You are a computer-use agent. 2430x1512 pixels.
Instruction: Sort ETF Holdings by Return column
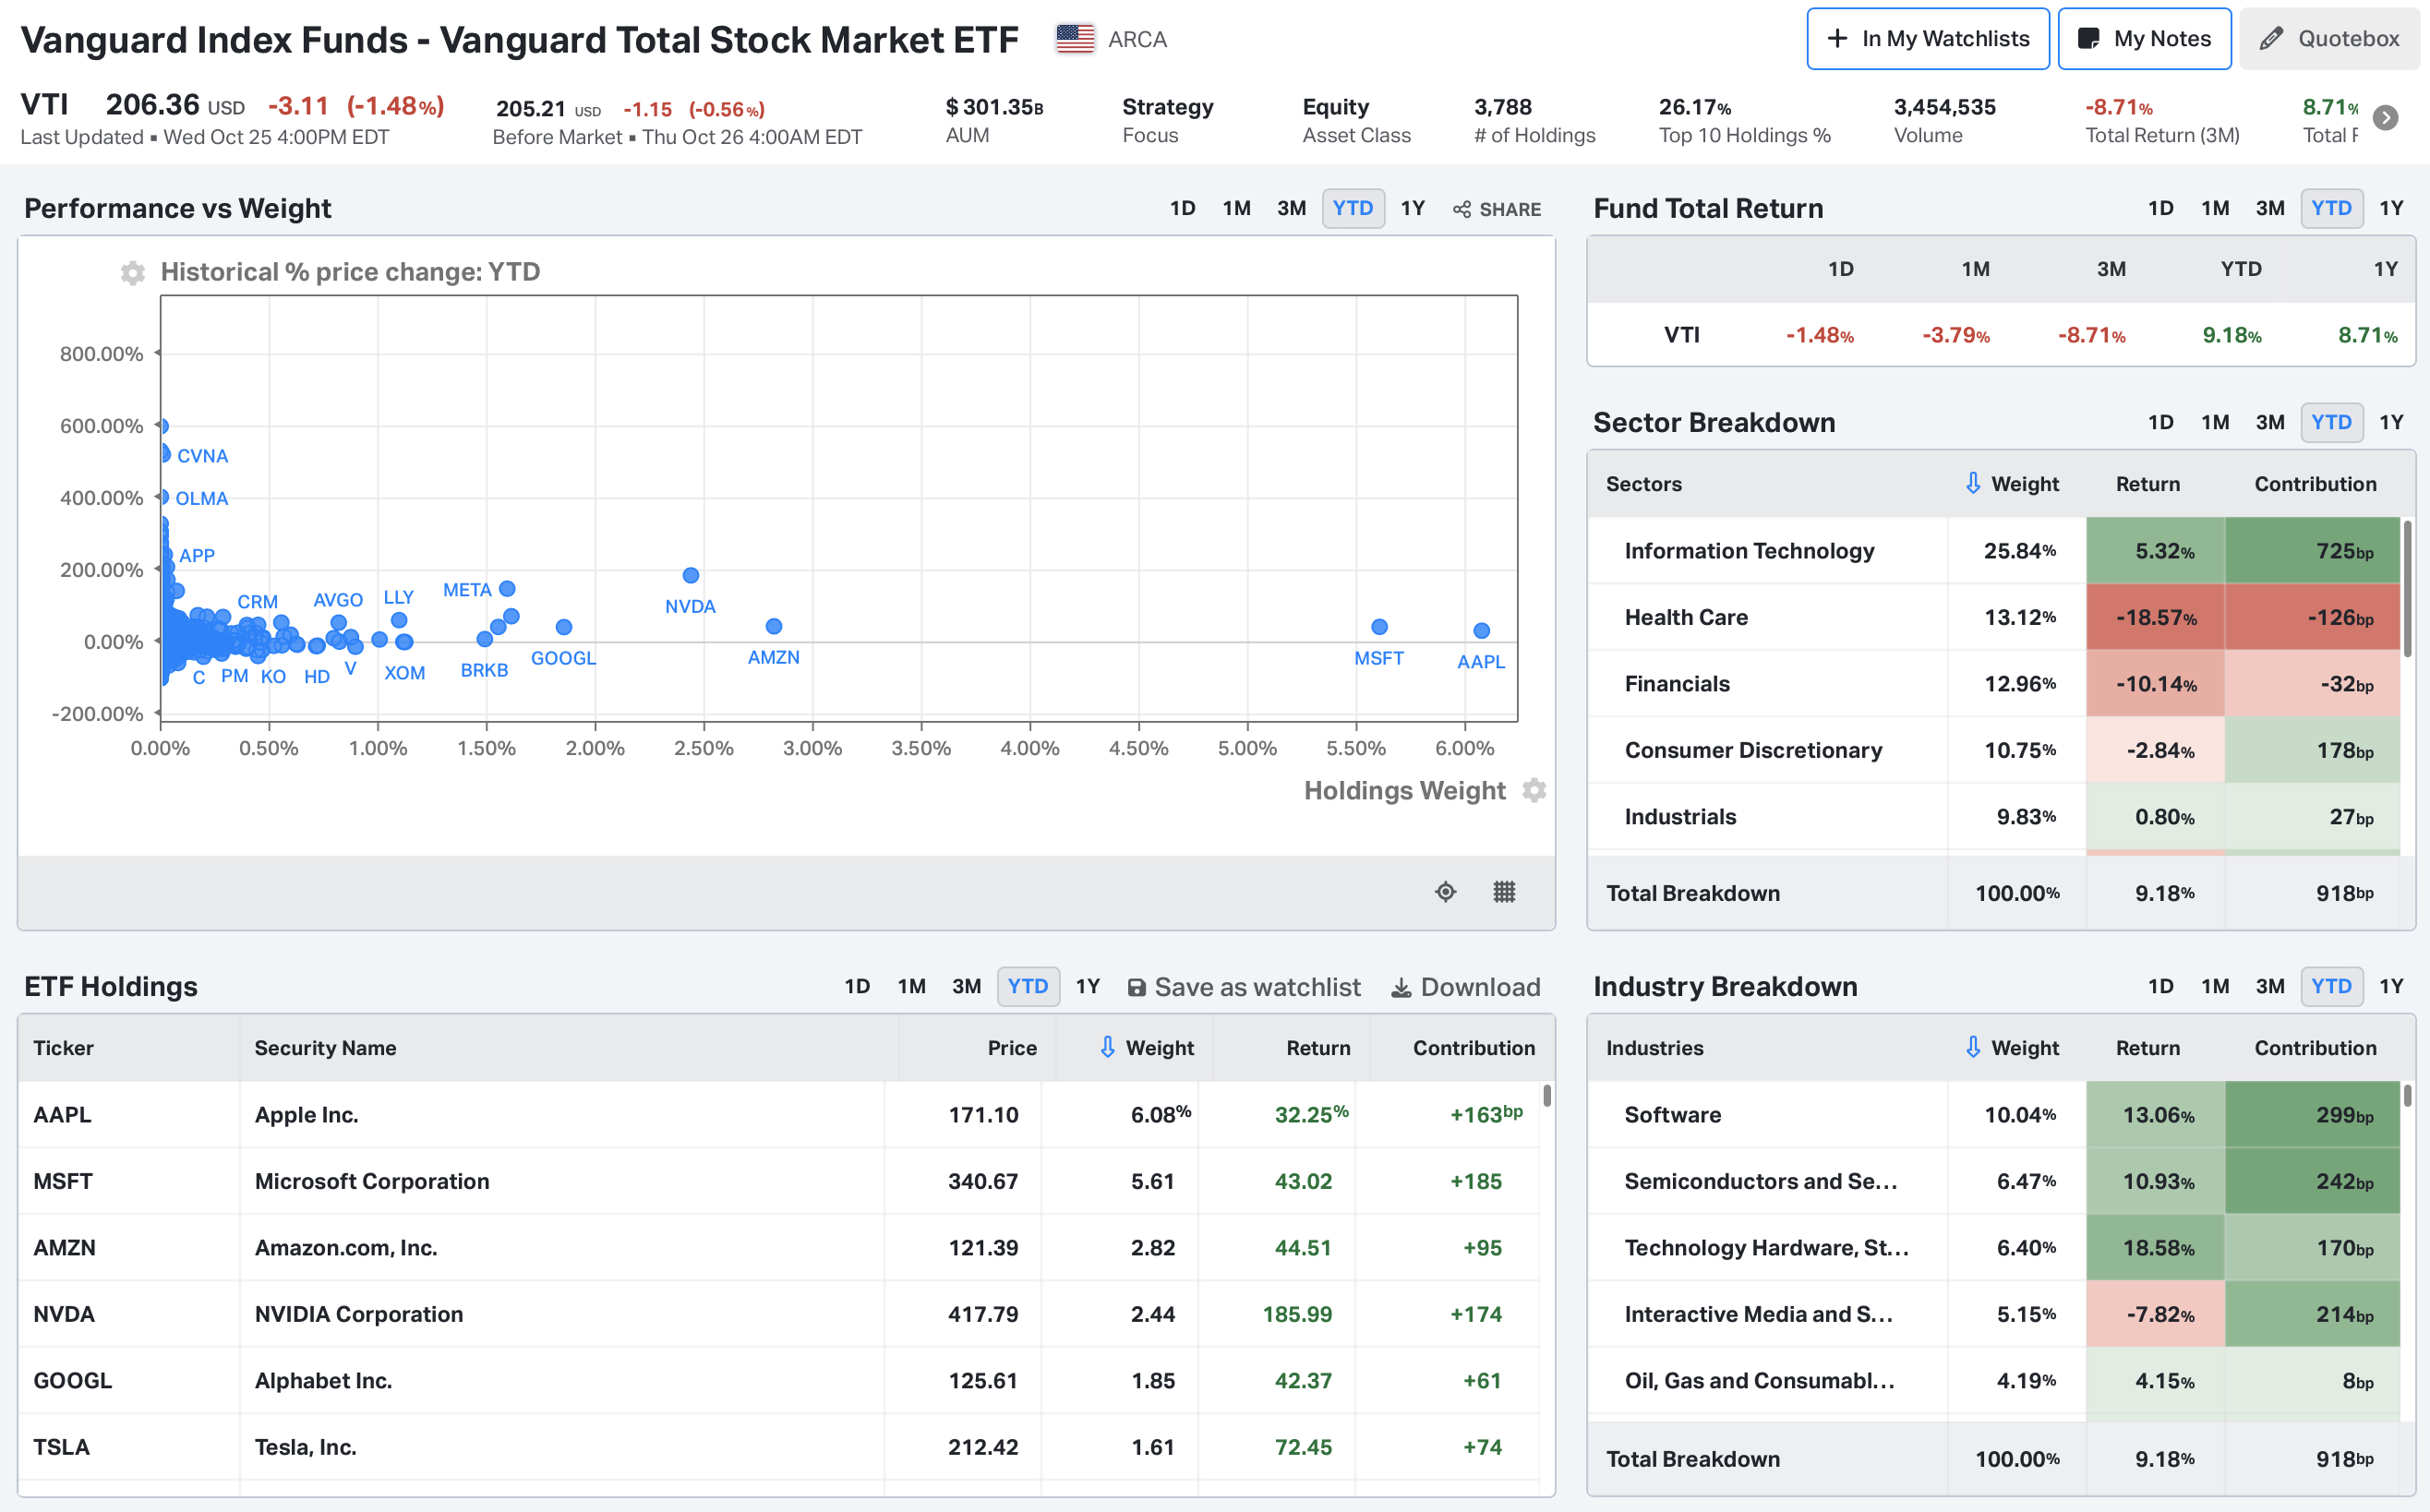1318,1047
